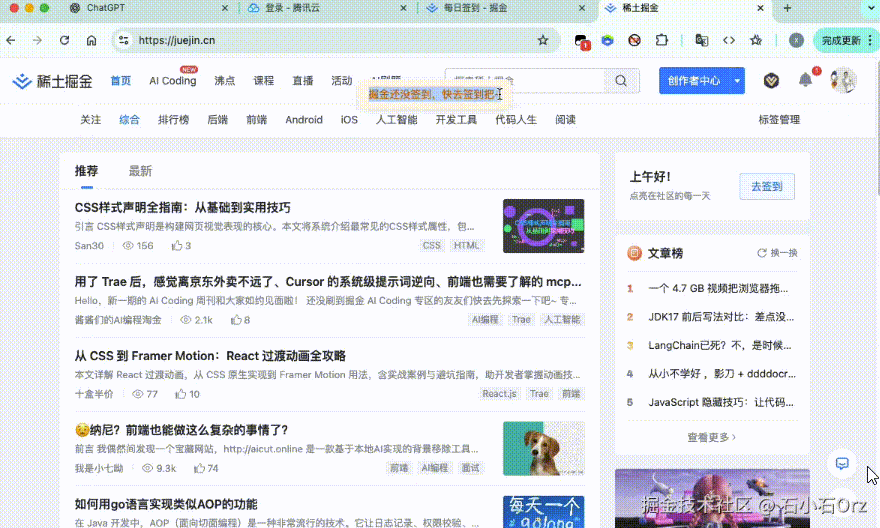Switch to the ChatGPT browser tab
The image size is (880, 528).
pyautogui.click(x=150, y=8)
